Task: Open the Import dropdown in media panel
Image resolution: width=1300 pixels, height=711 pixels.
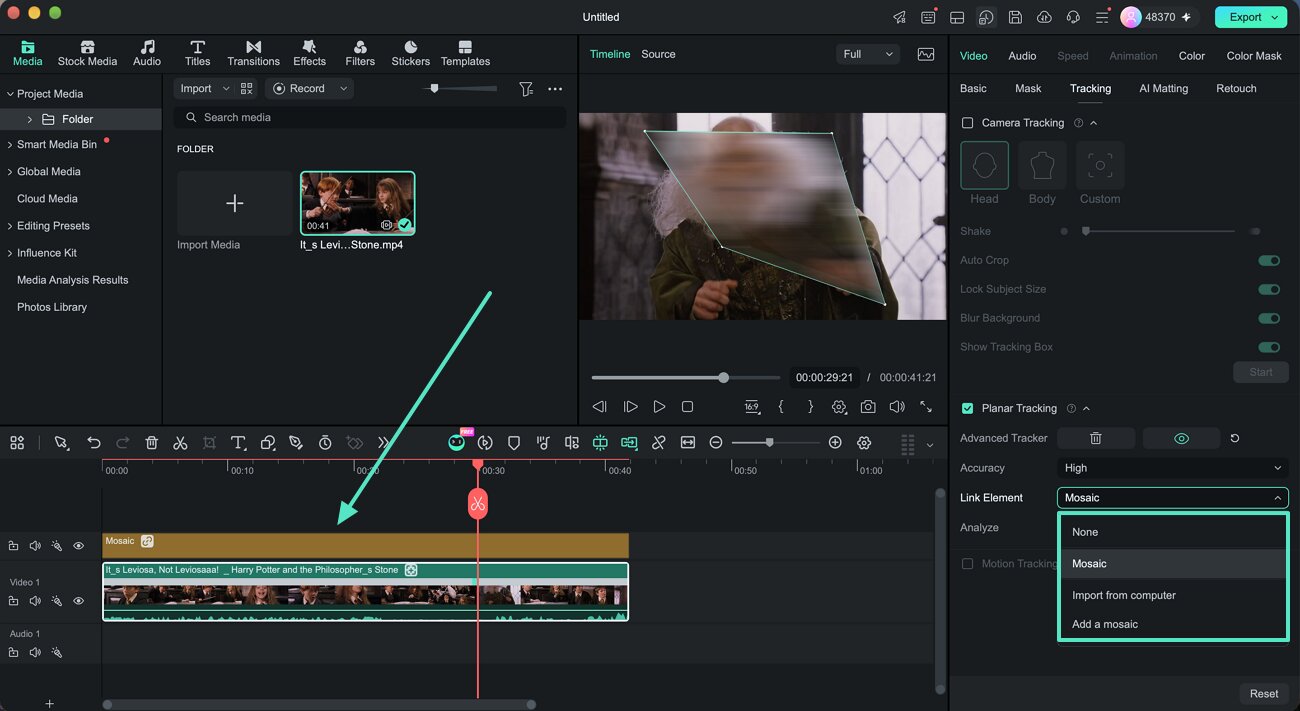Action: pyautogui.click(x=203, y=89)
